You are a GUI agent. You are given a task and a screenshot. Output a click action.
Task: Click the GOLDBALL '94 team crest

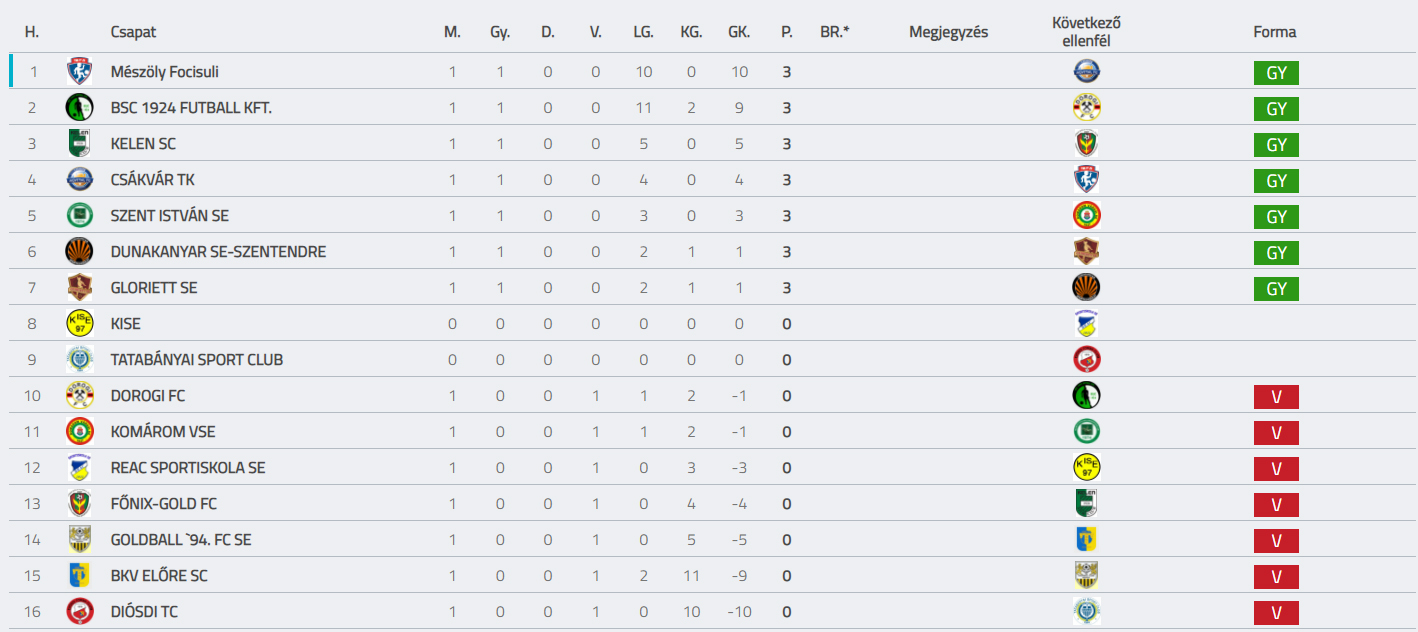(79, 540)
